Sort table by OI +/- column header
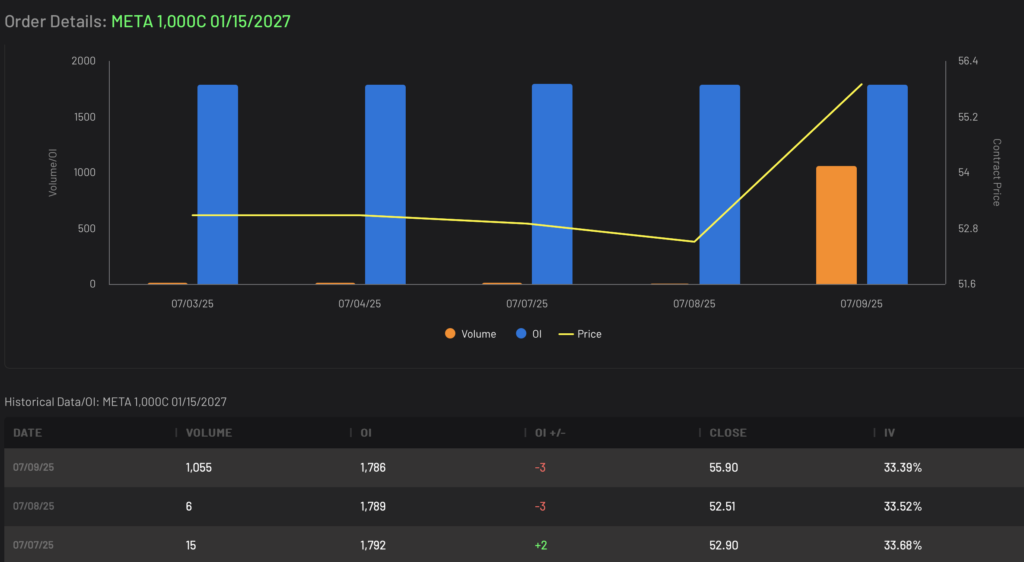This screenshot has width=1024, height=562. [x=551, y=433]
